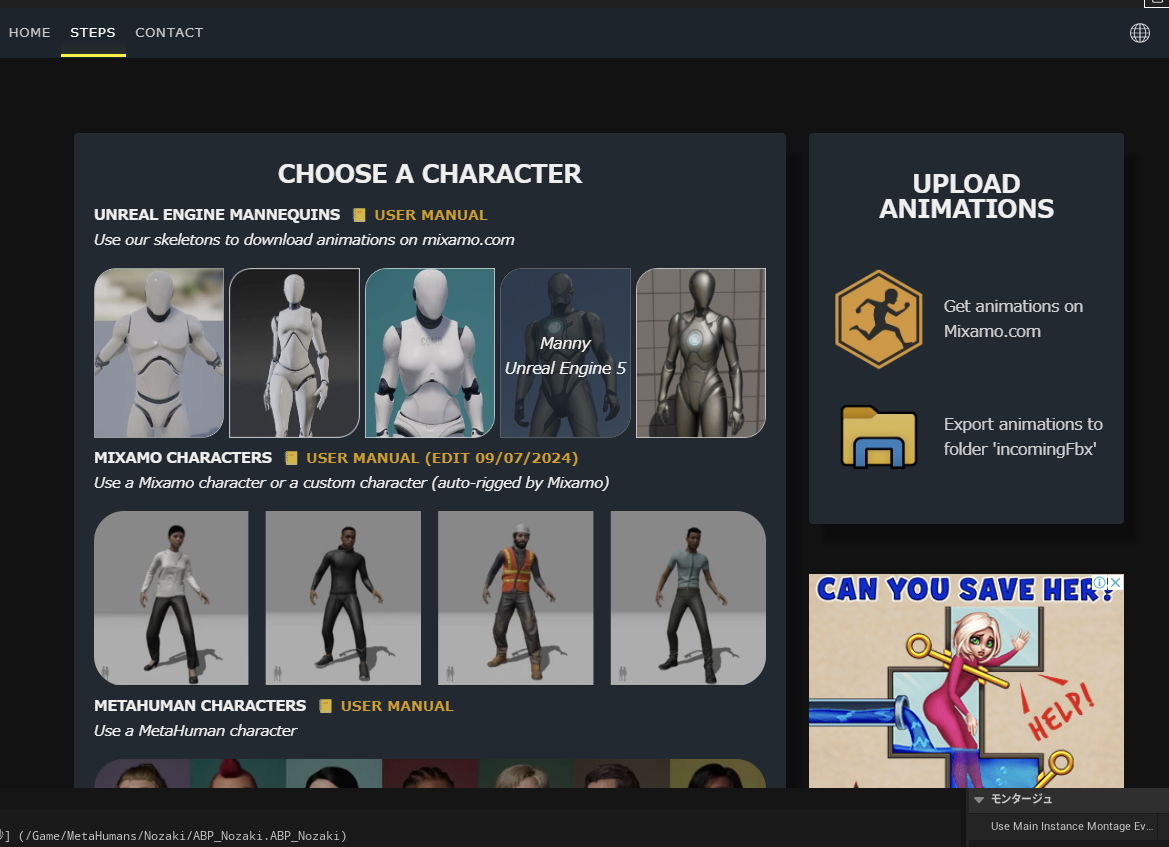Select Mixamo character with orange safety vest
The height and width of the screenshot is (847, 1169).
(x=515, y=598)
